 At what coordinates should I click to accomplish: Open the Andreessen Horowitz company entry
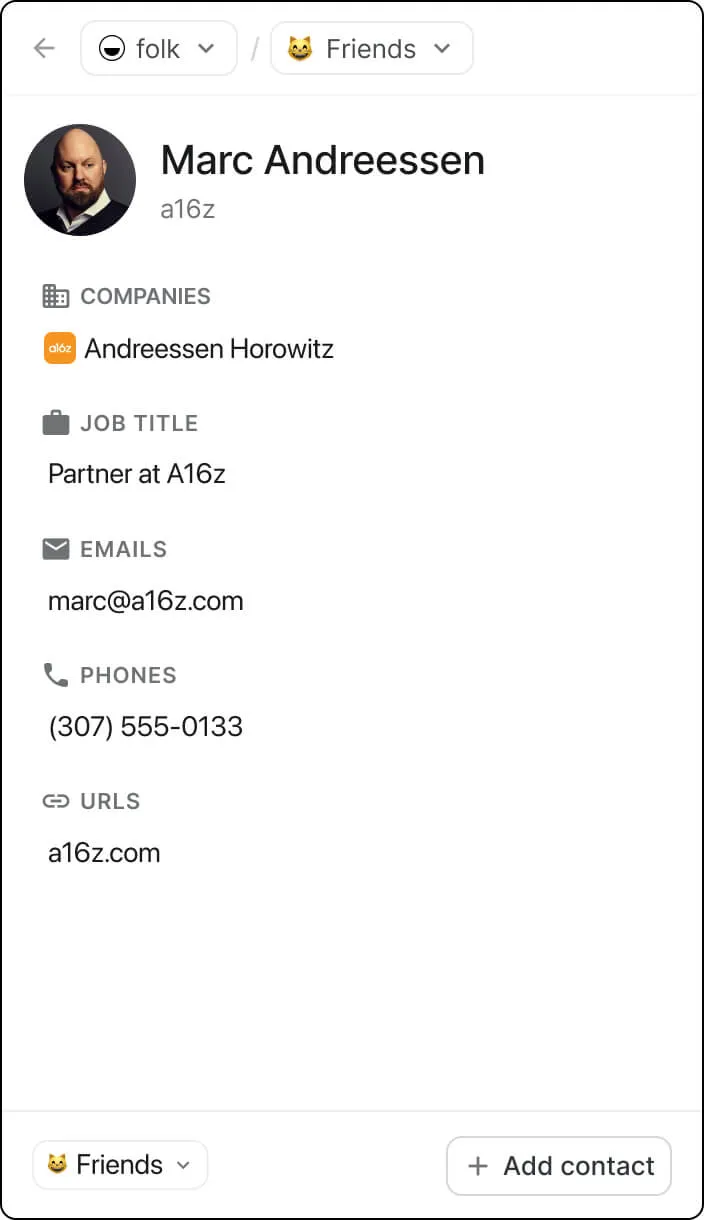(208, 349)
